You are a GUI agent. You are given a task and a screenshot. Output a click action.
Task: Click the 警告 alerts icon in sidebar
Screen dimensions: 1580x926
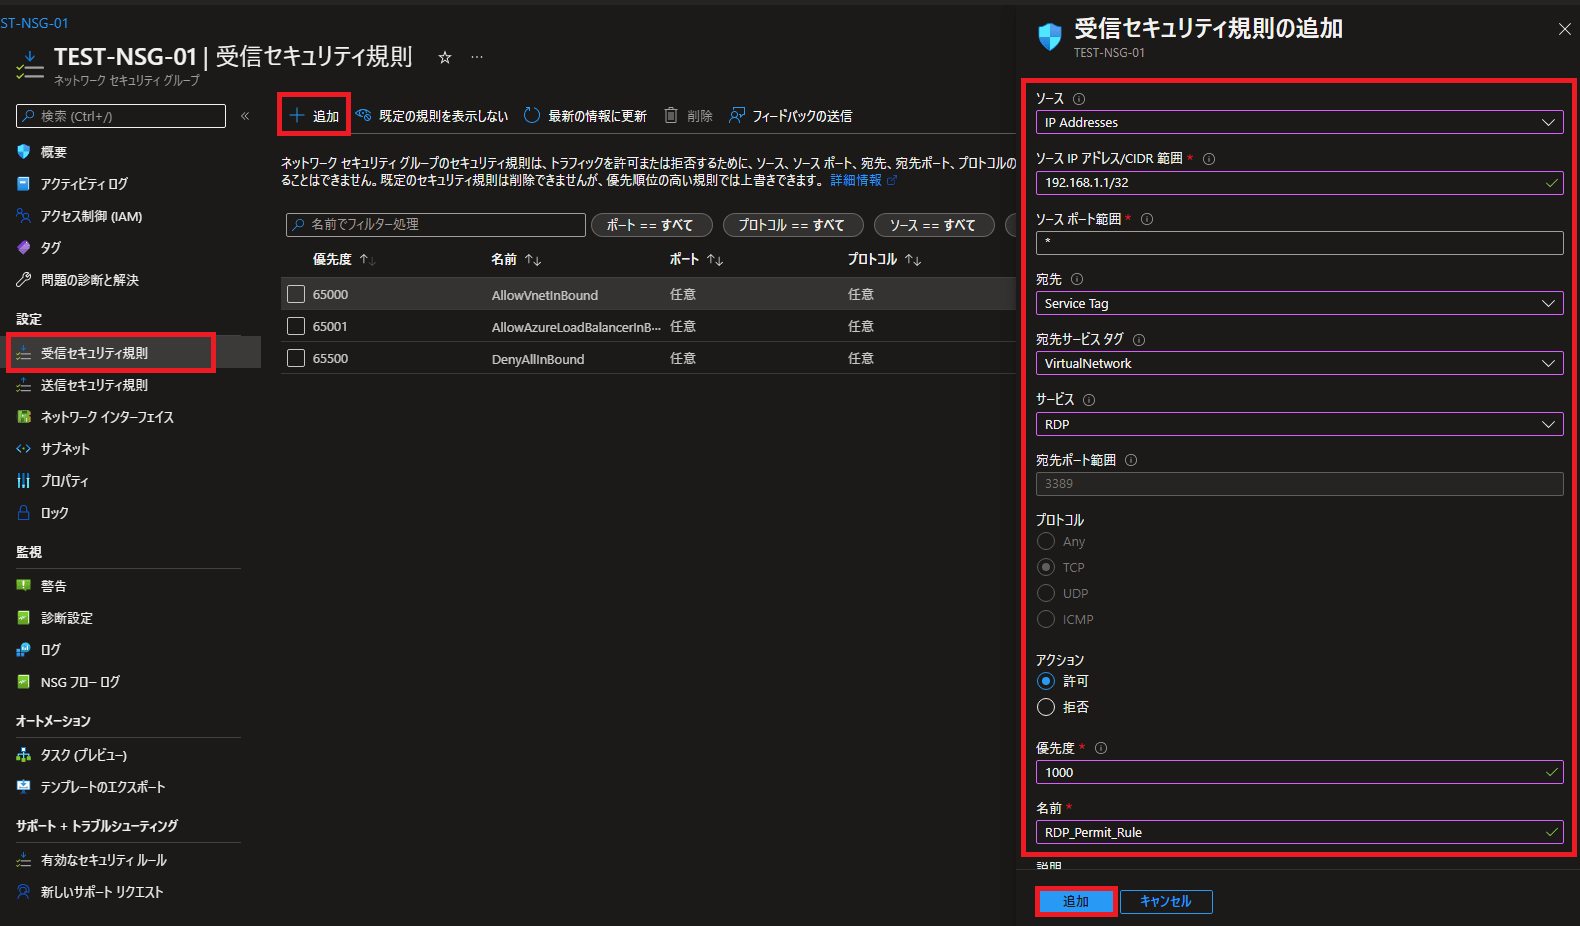24,586
